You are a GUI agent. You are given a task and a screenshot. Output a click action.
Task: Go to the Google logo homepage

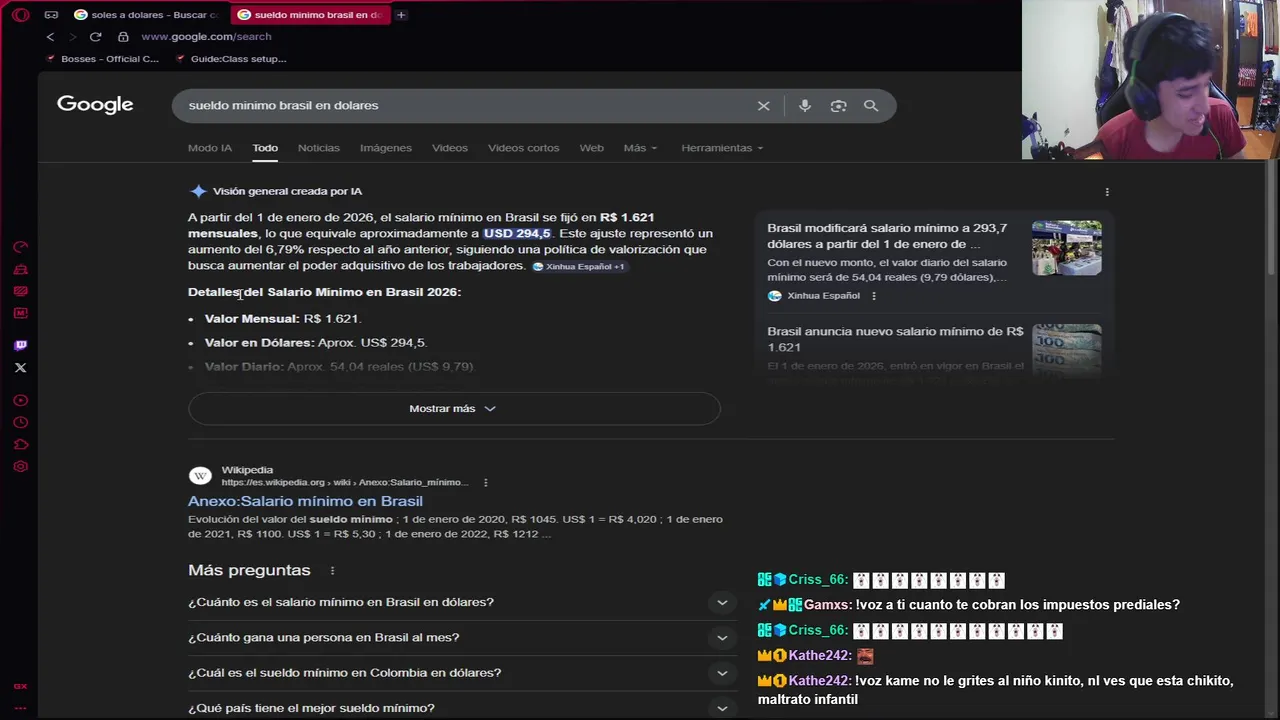95,104
